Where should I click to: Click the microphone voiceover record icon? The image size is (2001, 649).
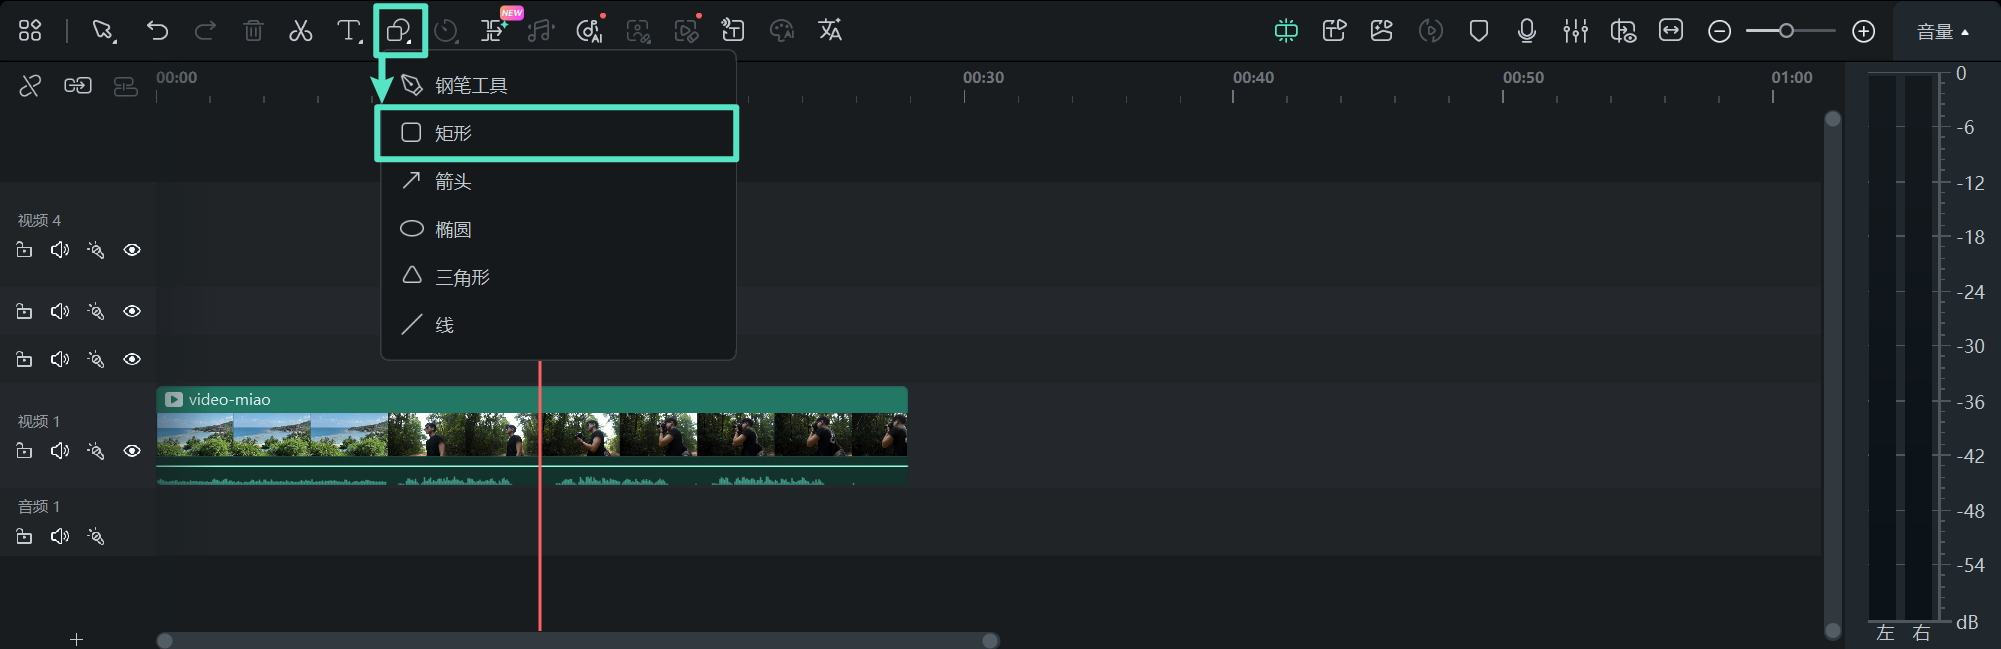point(1526,31)
